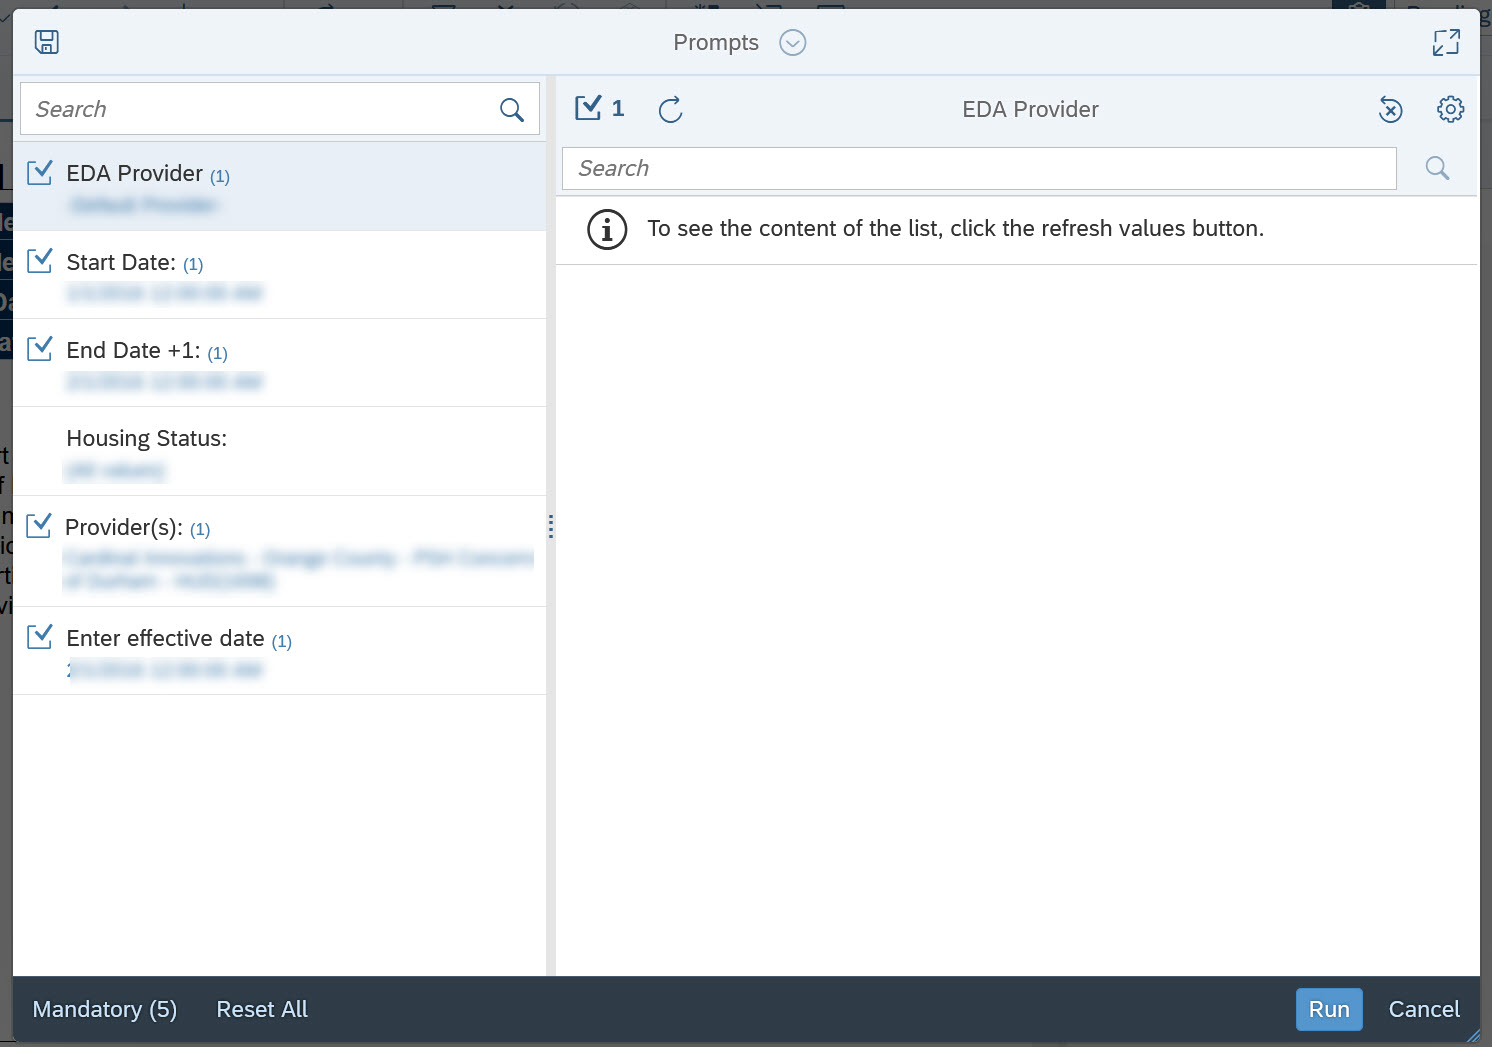Select the Enter effective date prompt label
The image size is (1492, 1047).
click(x=165, y=639)
